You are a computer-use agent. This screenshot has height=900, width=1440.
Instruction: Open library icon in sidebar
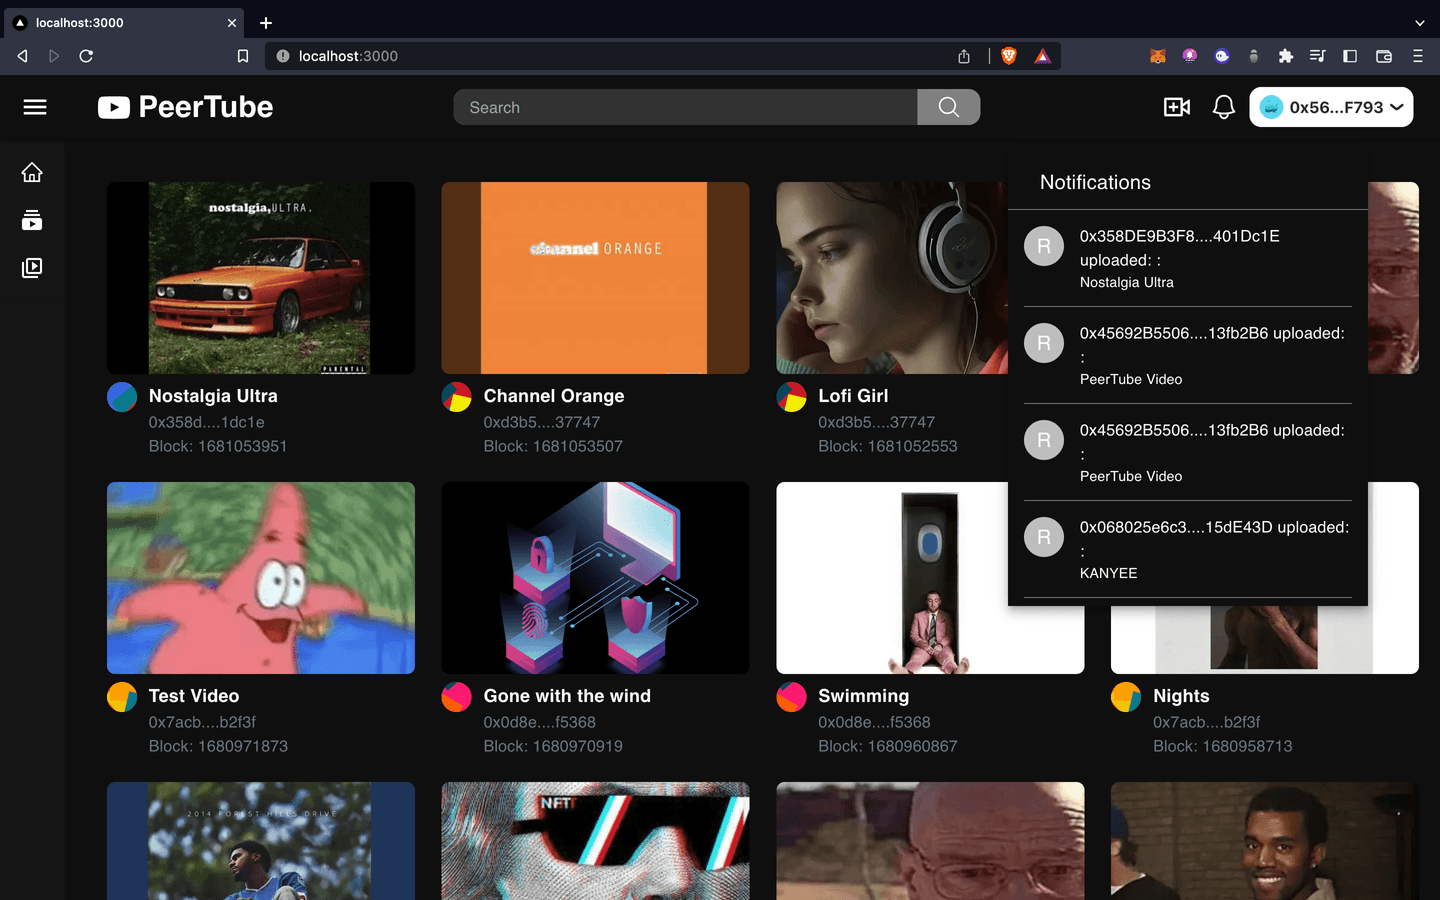click(32, 267)
